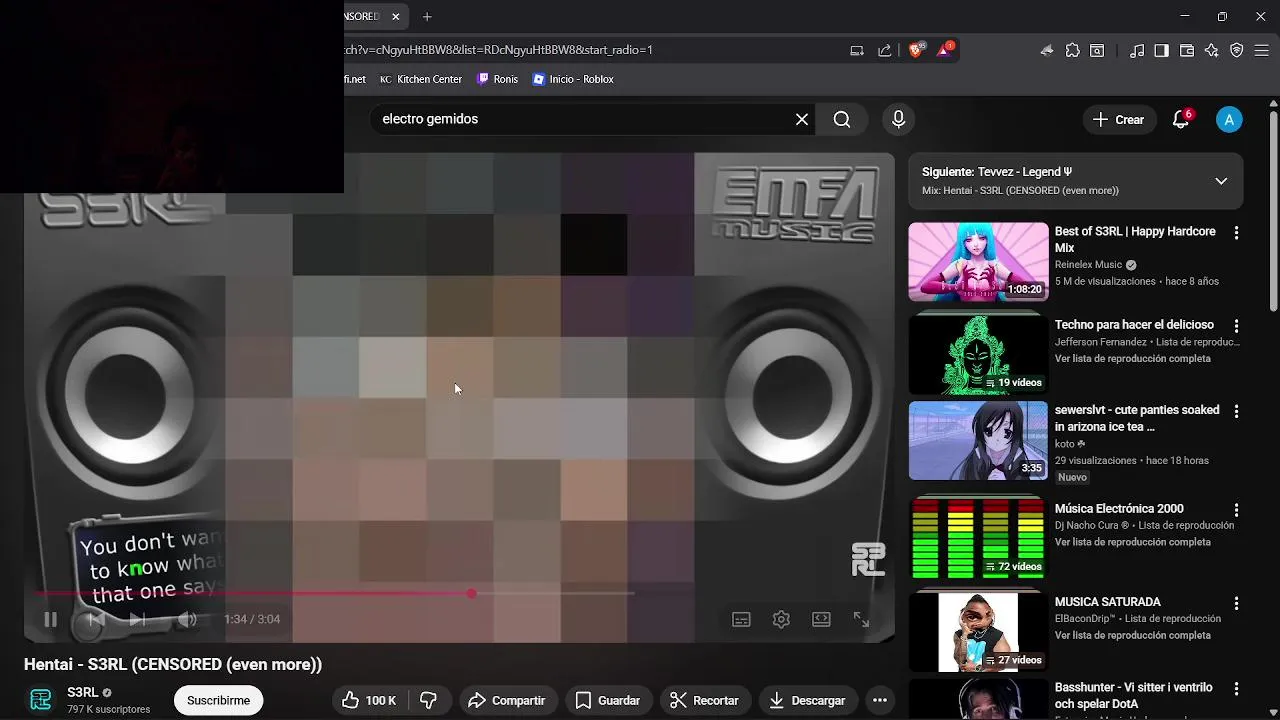Screen dimensions: 1280x720
Task: Open YouTube notifications bell
Action: [1181, 119]
